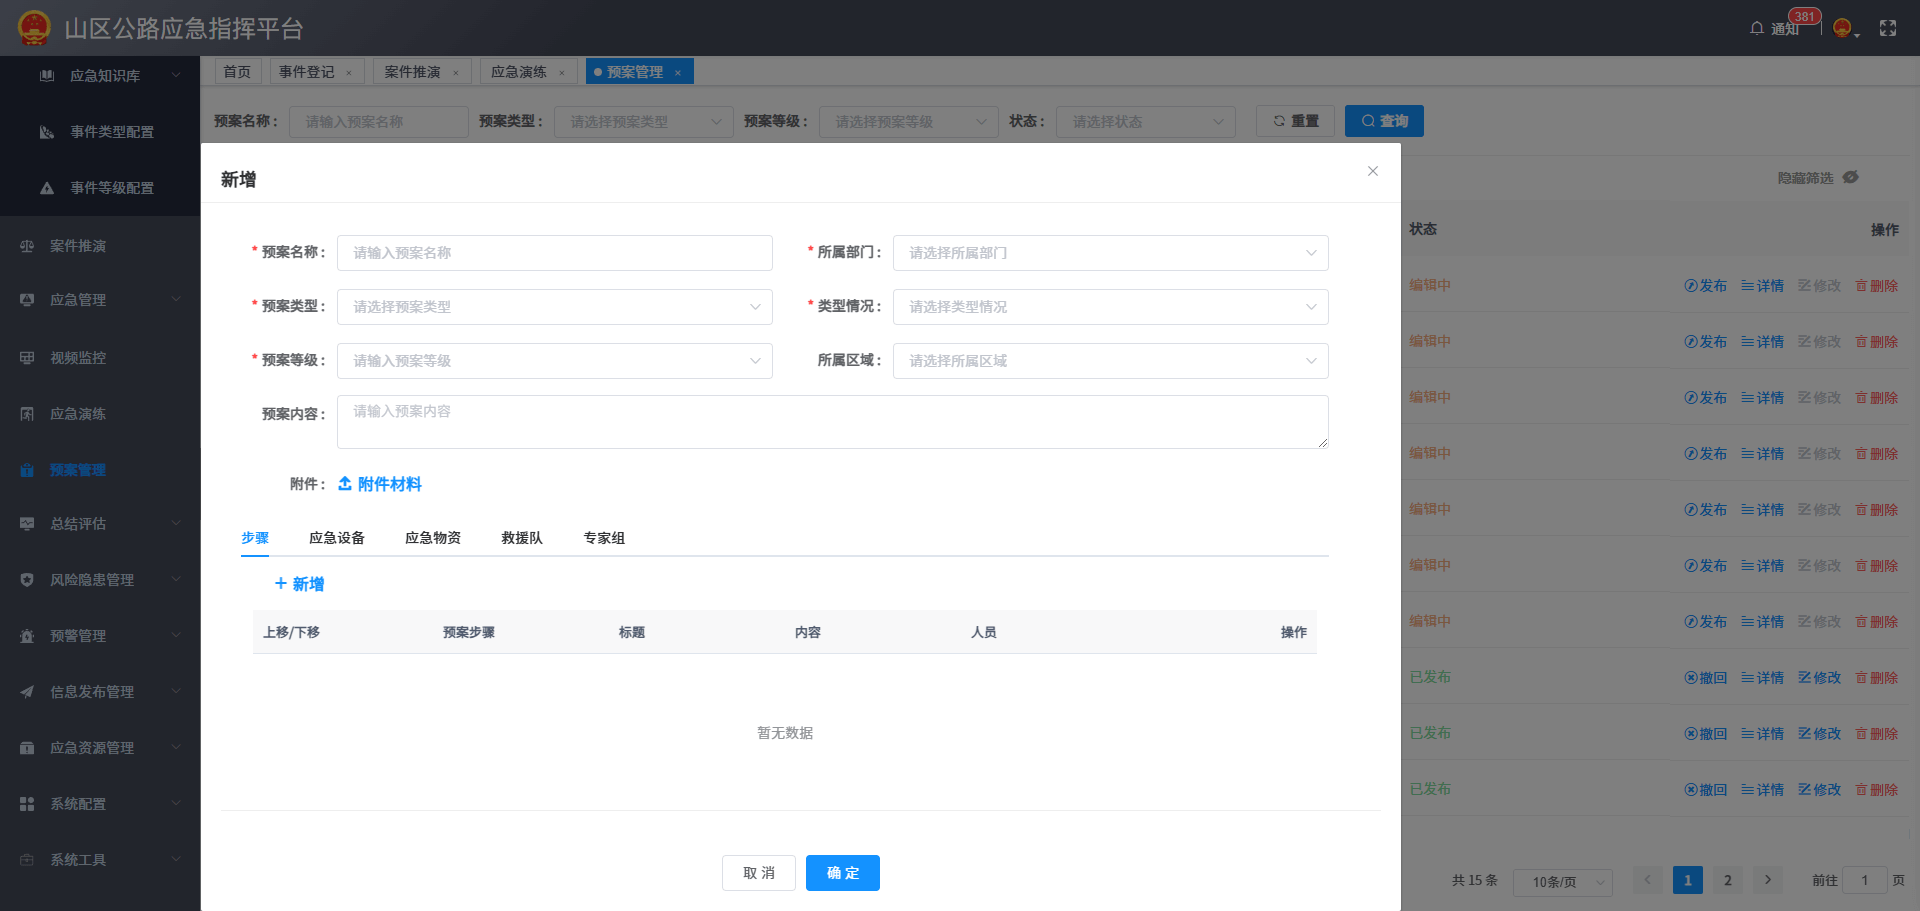Click the 确定 button

(842, 873)
